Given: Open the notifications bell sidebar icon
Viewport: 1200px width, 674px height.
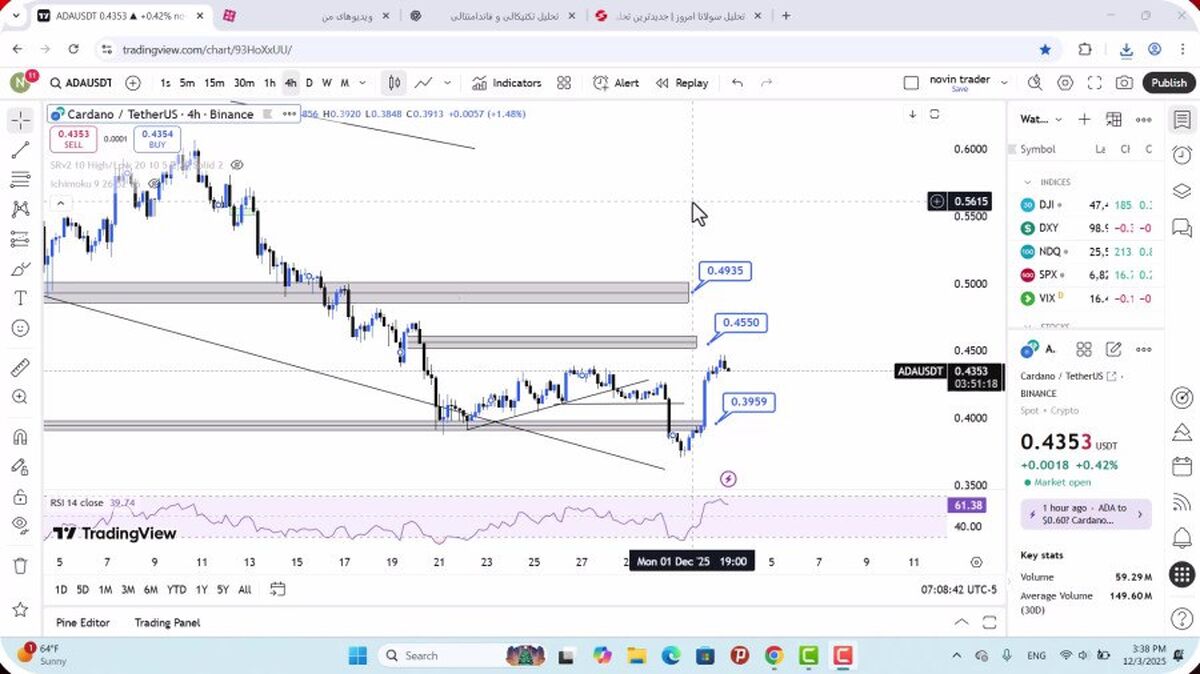Looking at the screenshot, I should coord(1182,540).
